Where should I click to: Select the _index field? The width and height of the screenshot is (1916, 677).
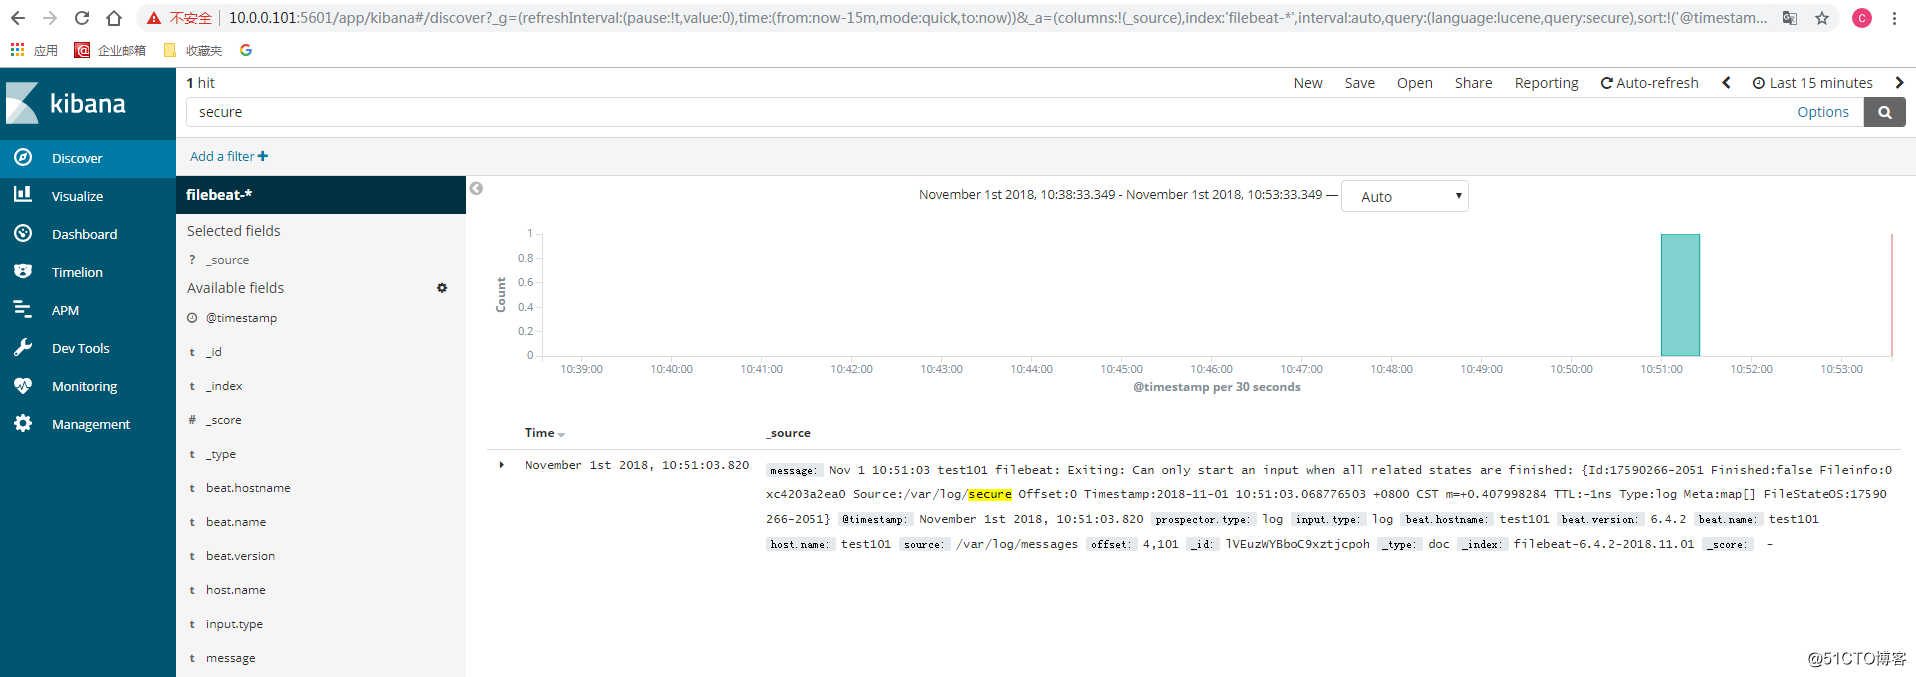tap(224, 386)
